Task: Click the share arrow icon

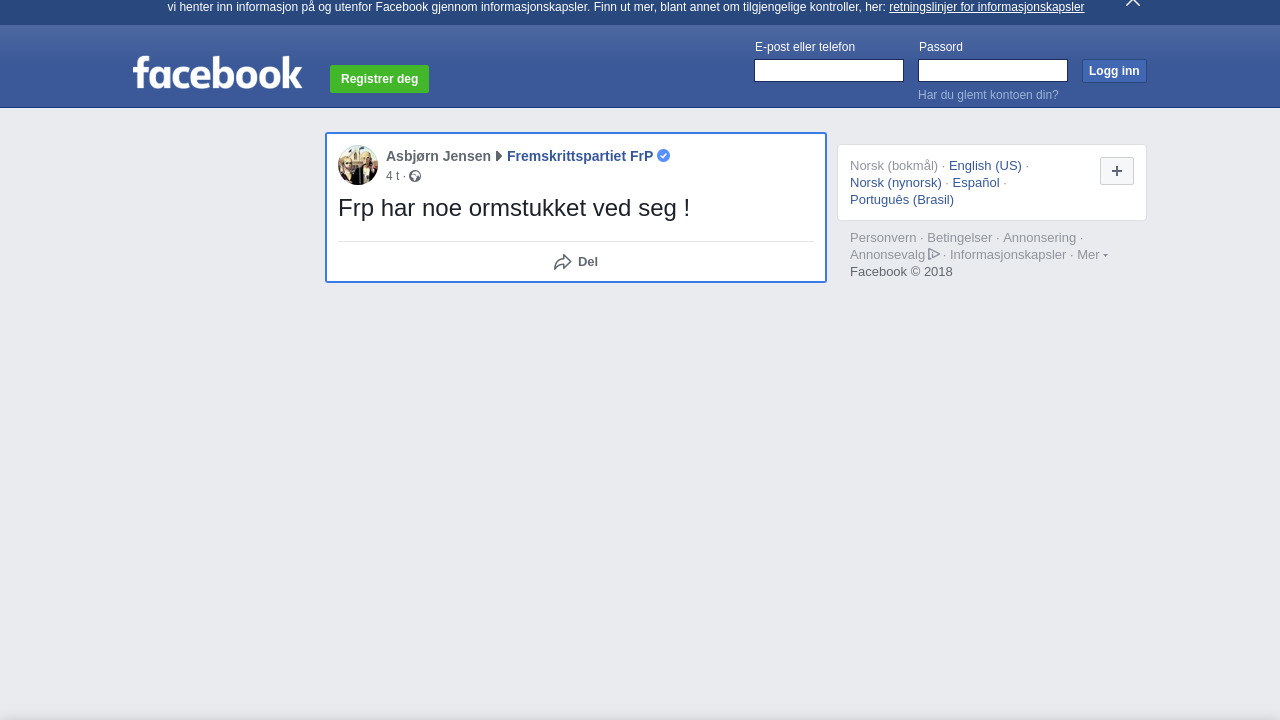Action: [563, 262]
